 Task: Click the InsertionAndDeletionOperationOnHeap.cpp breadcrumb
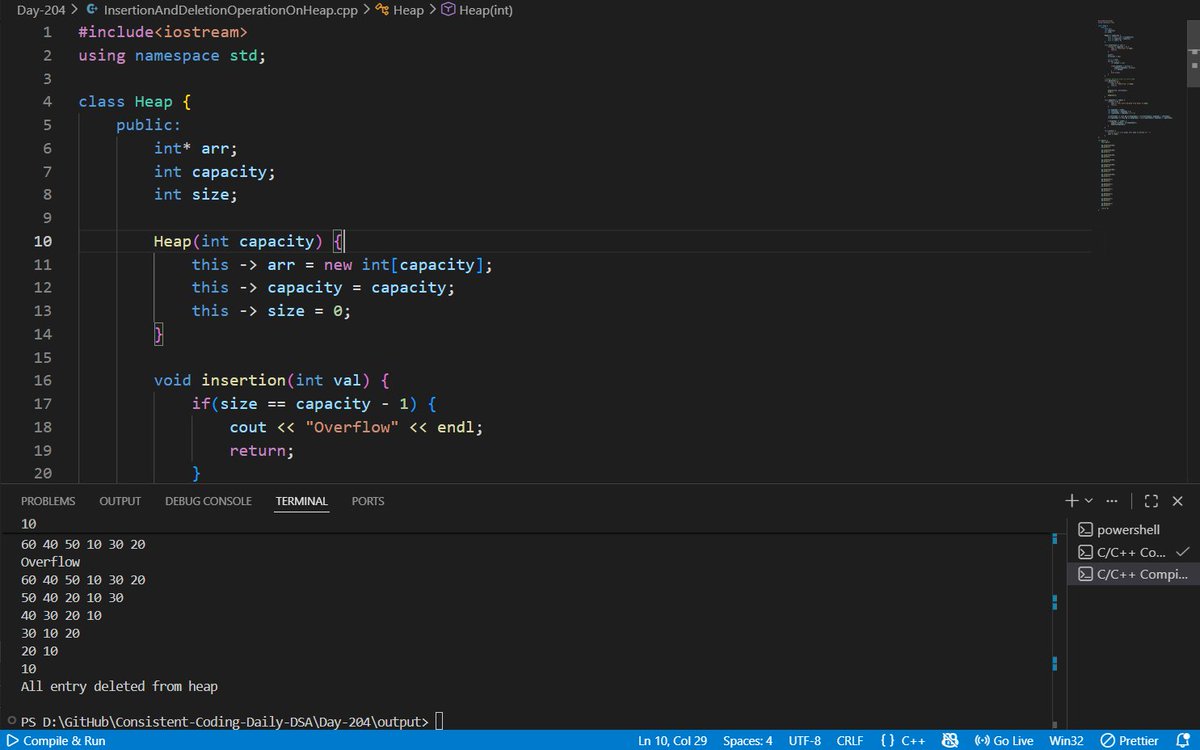(232, 9)
